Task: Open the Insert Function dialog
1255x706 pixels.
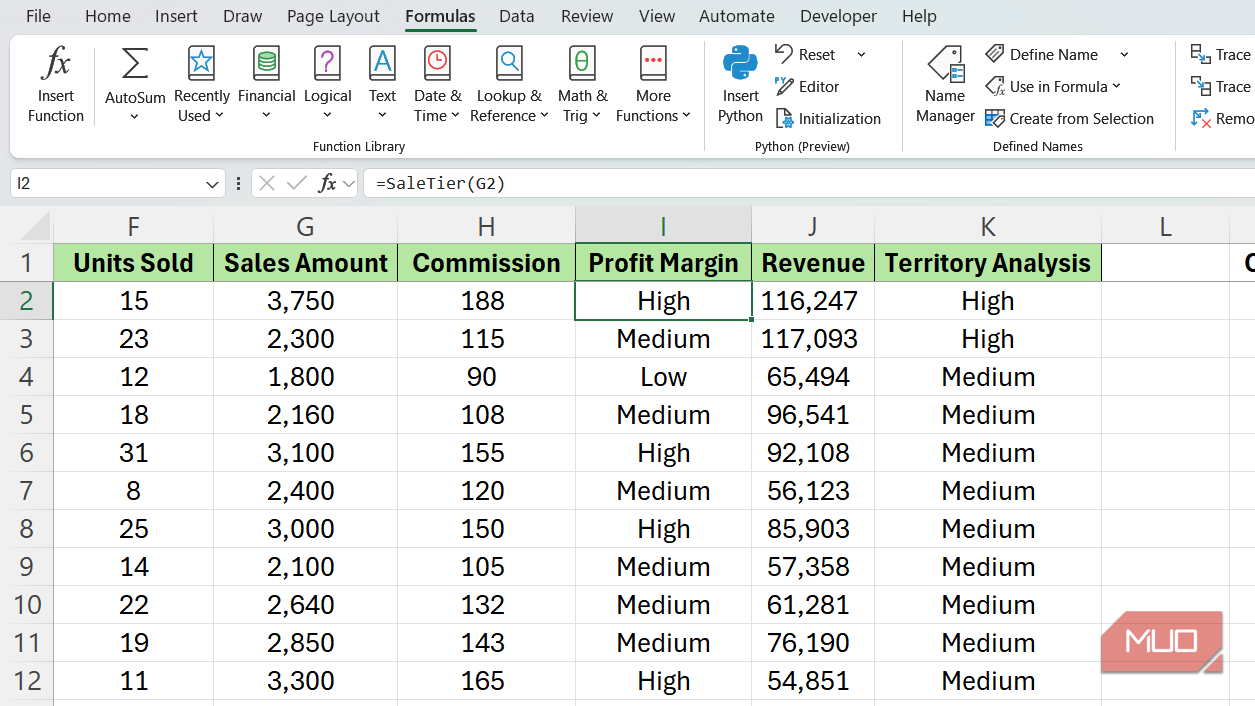Action: 56,85
